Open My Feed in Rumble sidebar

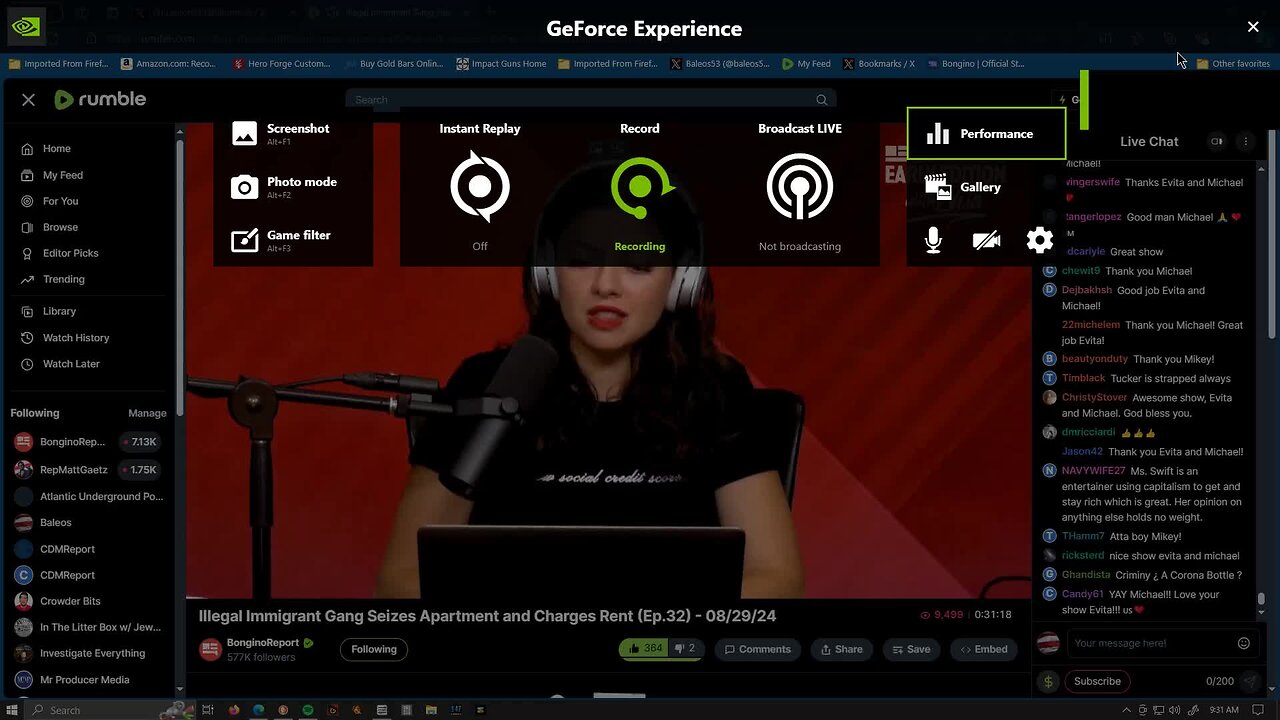tap(51, 175)
